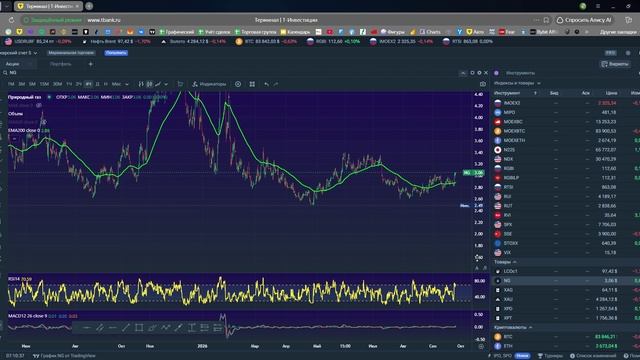Add a new workspace tab with plus
Image resolution: width=640 pixels, height=360 pixels.
pyautogui.click(x=91, y=64)
